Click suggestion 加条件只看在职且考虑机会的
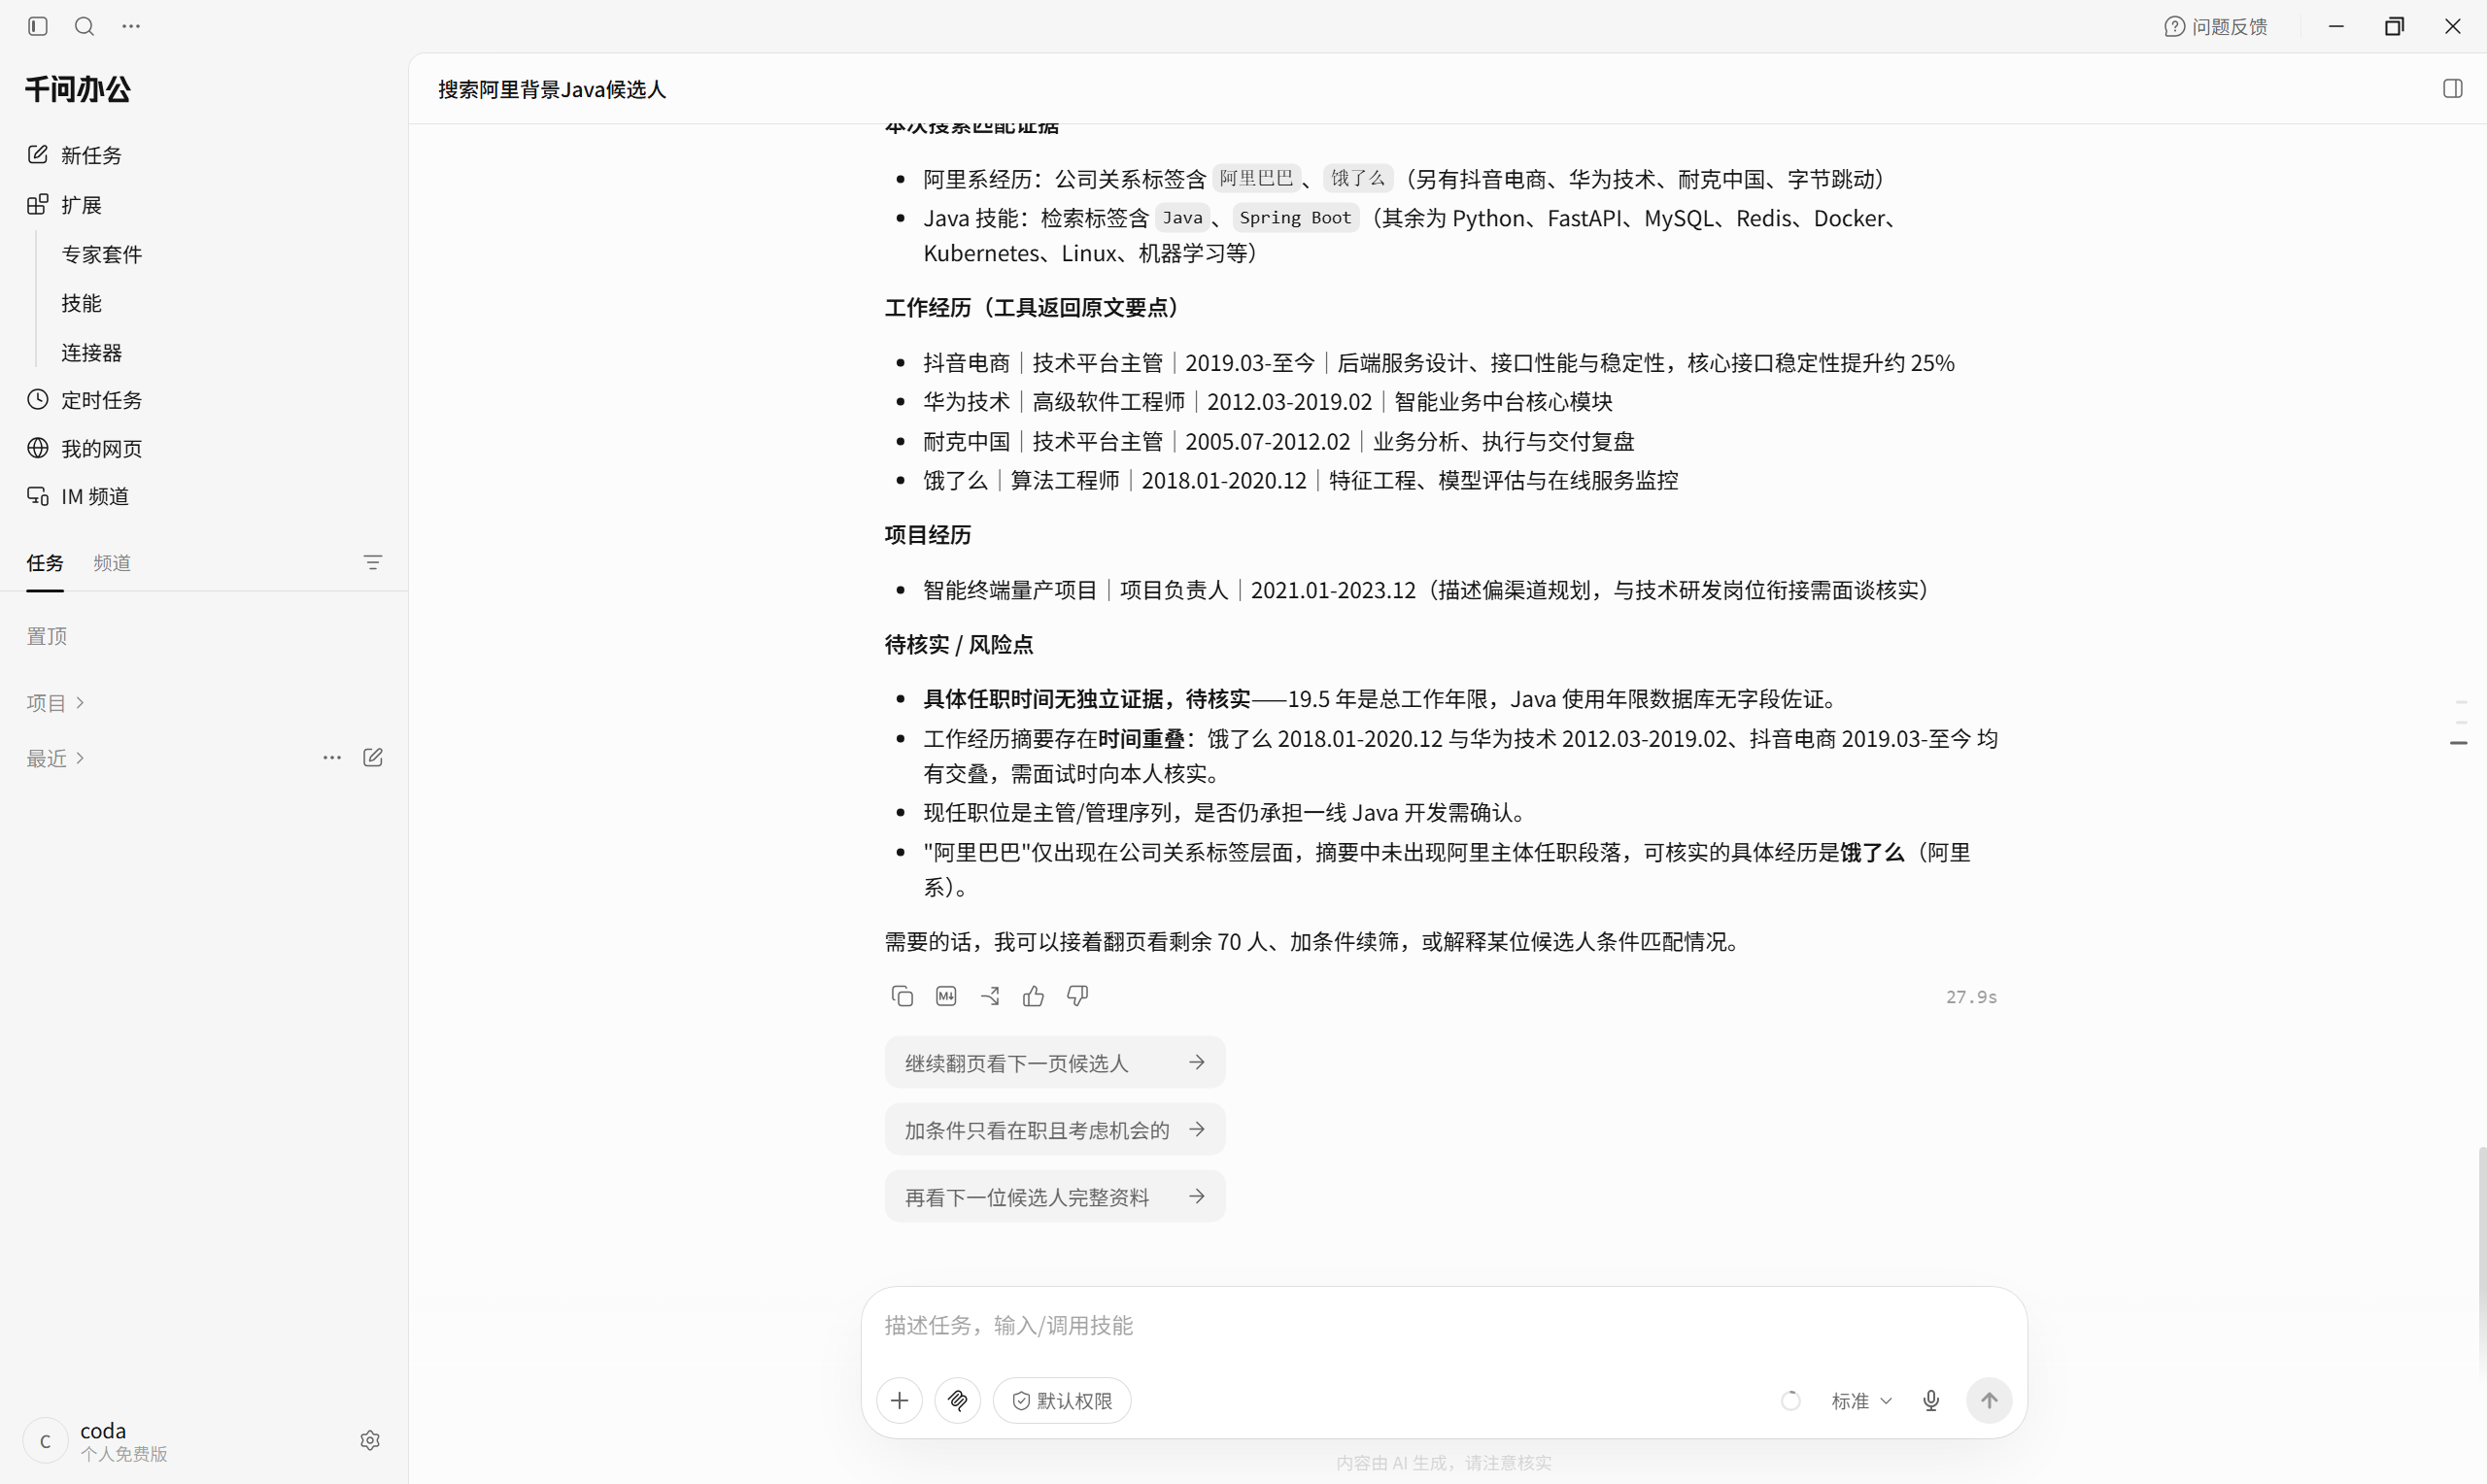The image size is (2487, 1484). (1055, 1129)
